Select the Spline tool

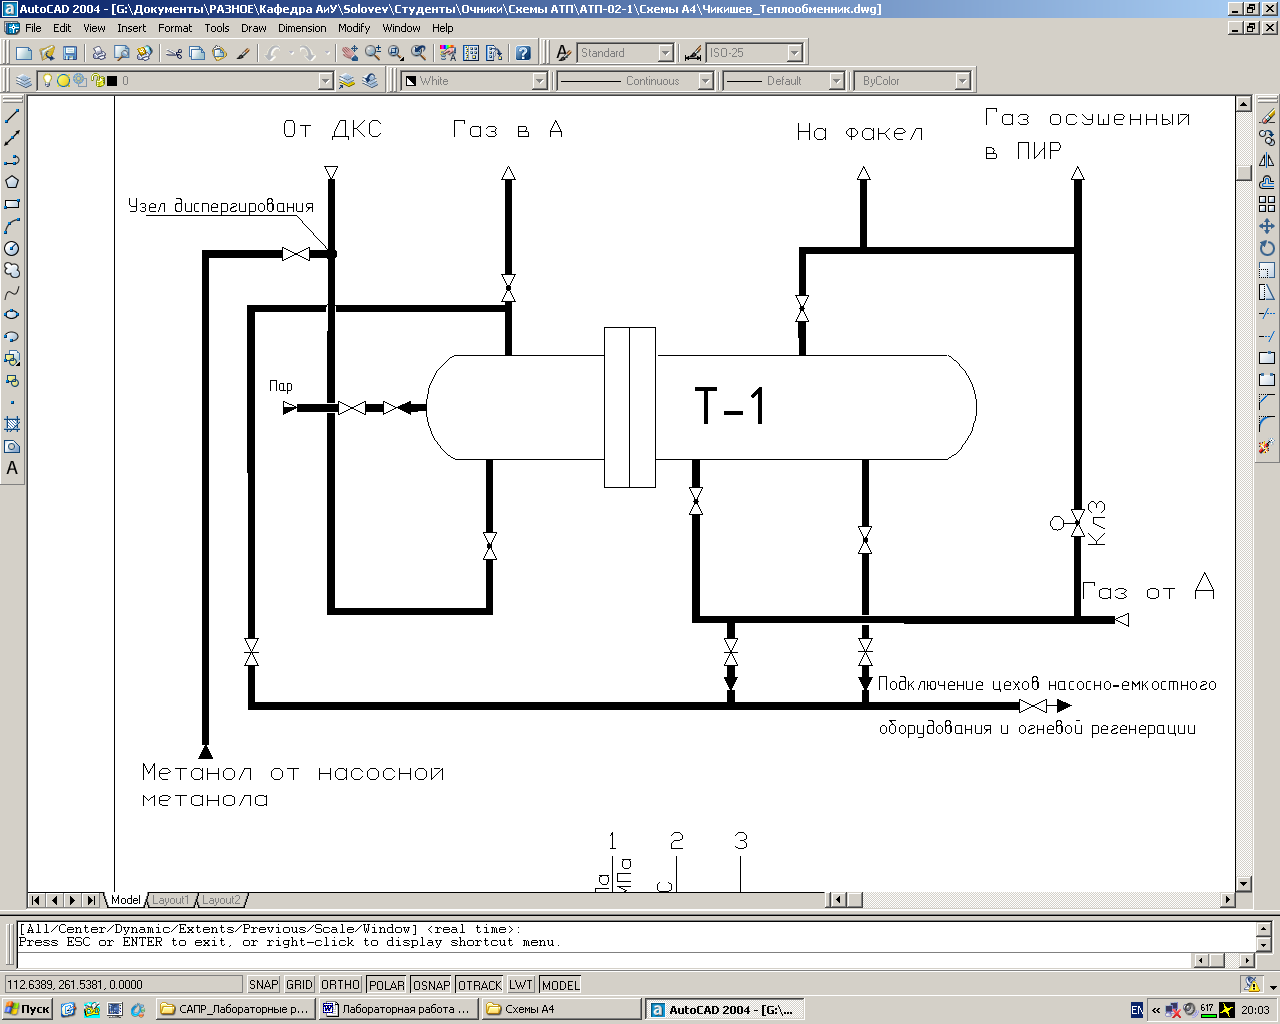(12, 292)
